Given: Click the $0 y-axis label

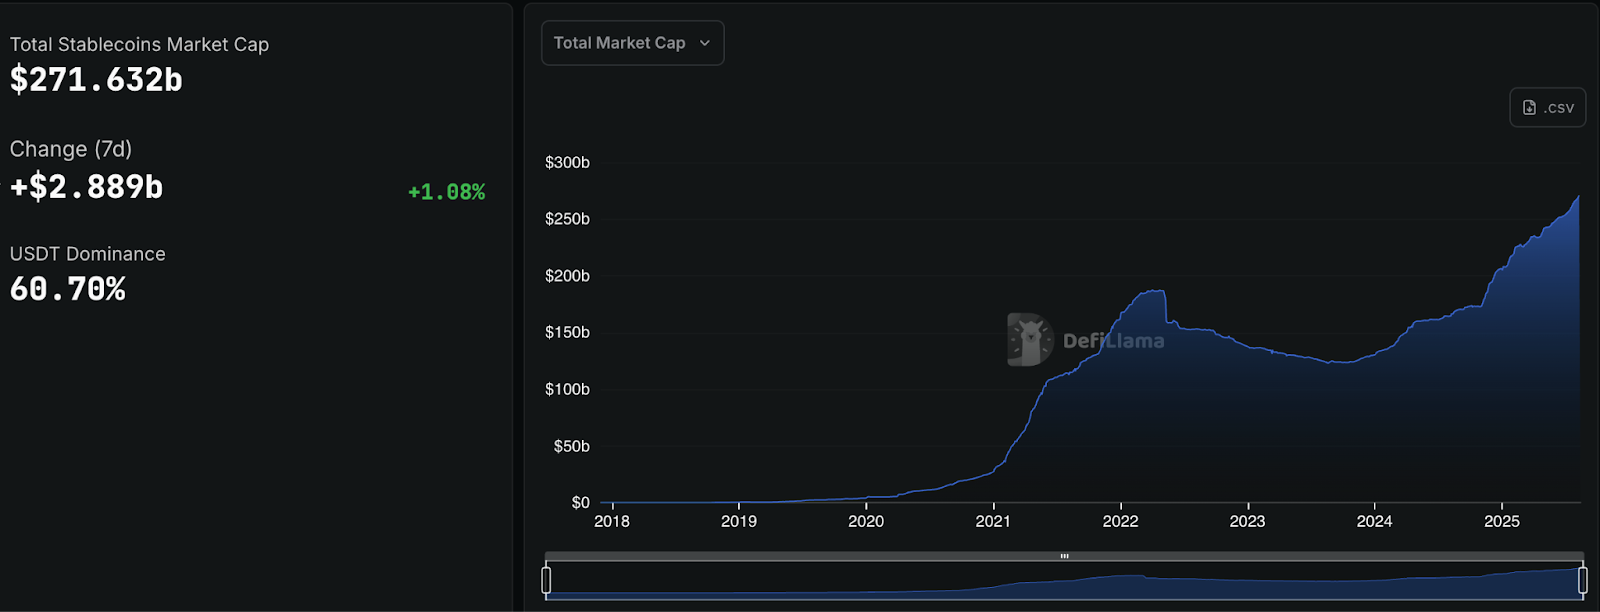Looking at the screenshot, I should pos(580,502).
